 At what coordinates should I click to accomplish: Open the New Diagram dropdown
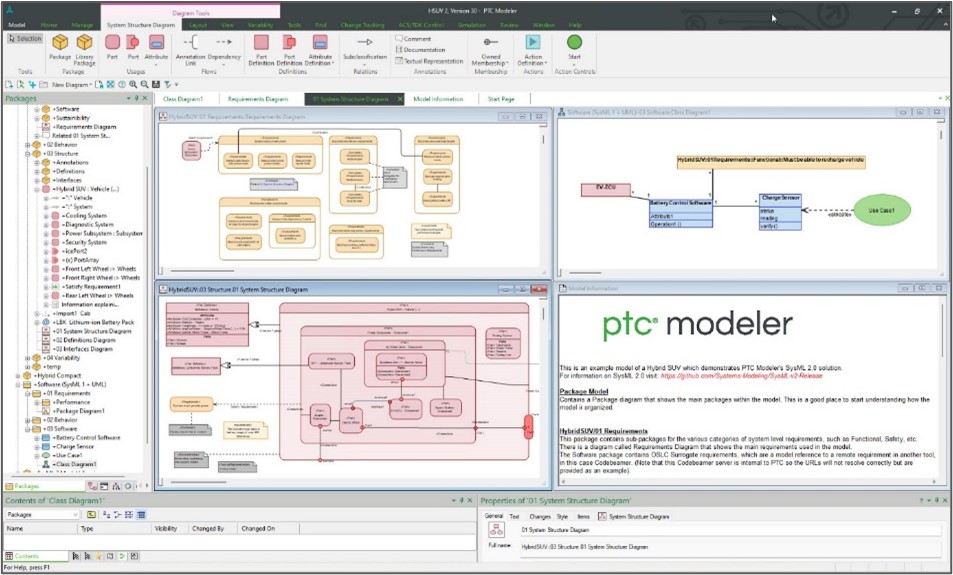[72, 85]
